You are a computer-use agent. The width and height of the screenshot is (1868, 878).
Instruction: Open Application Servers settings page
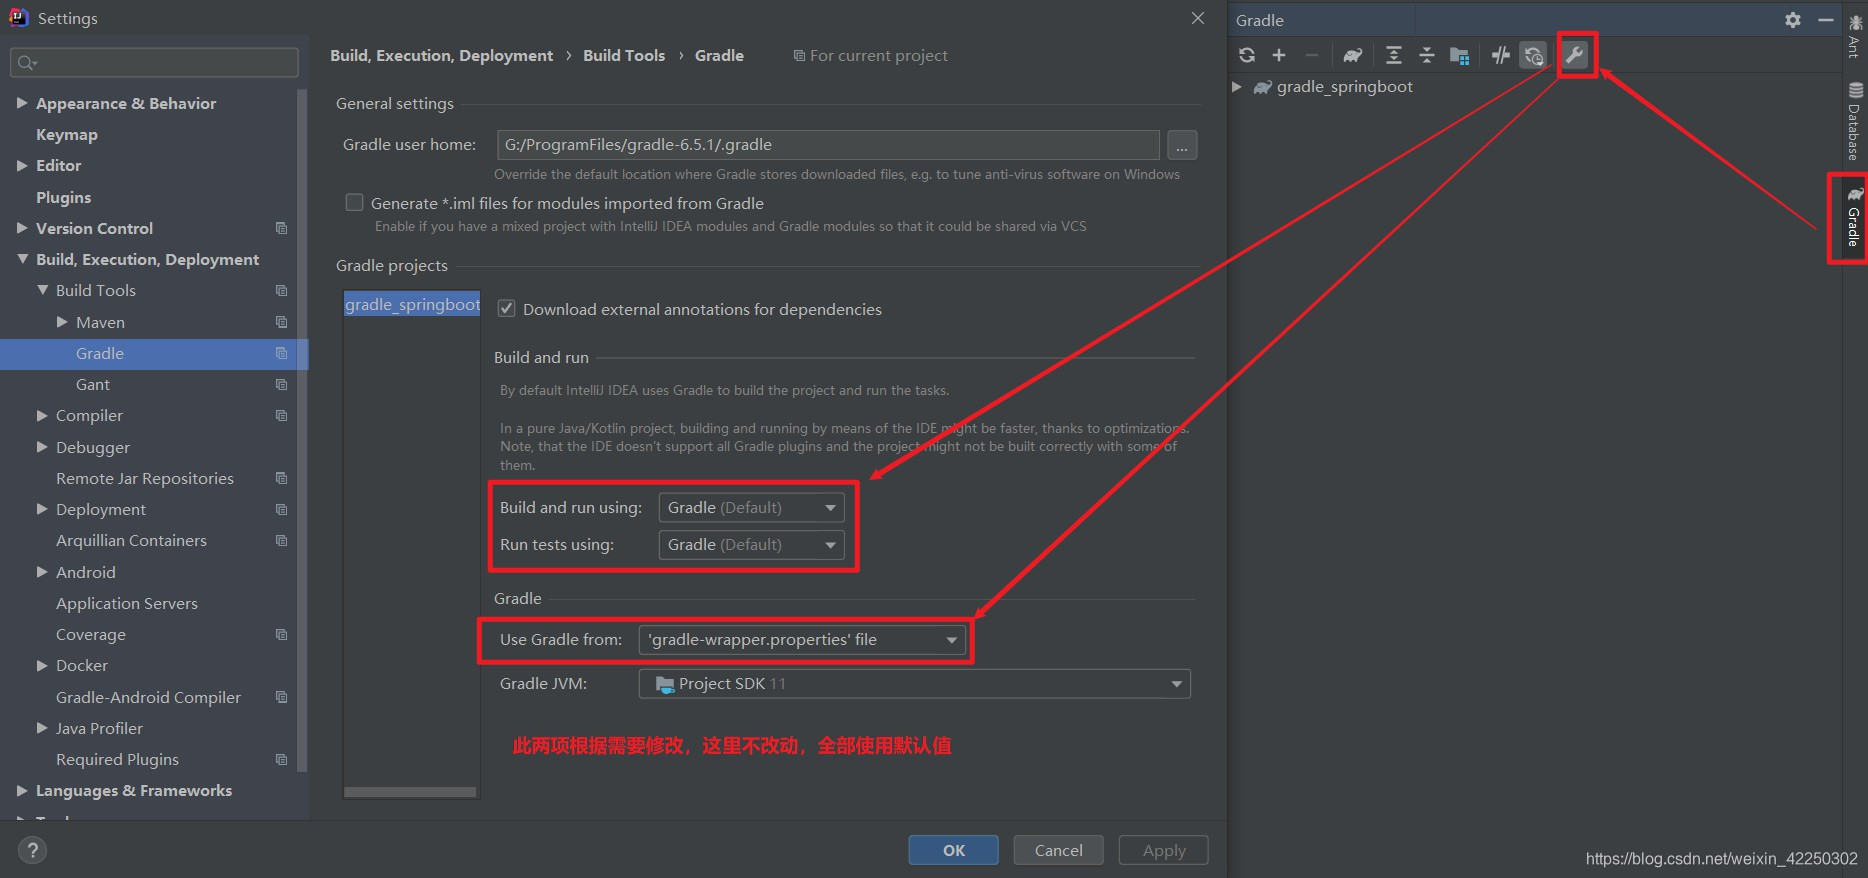127,603
